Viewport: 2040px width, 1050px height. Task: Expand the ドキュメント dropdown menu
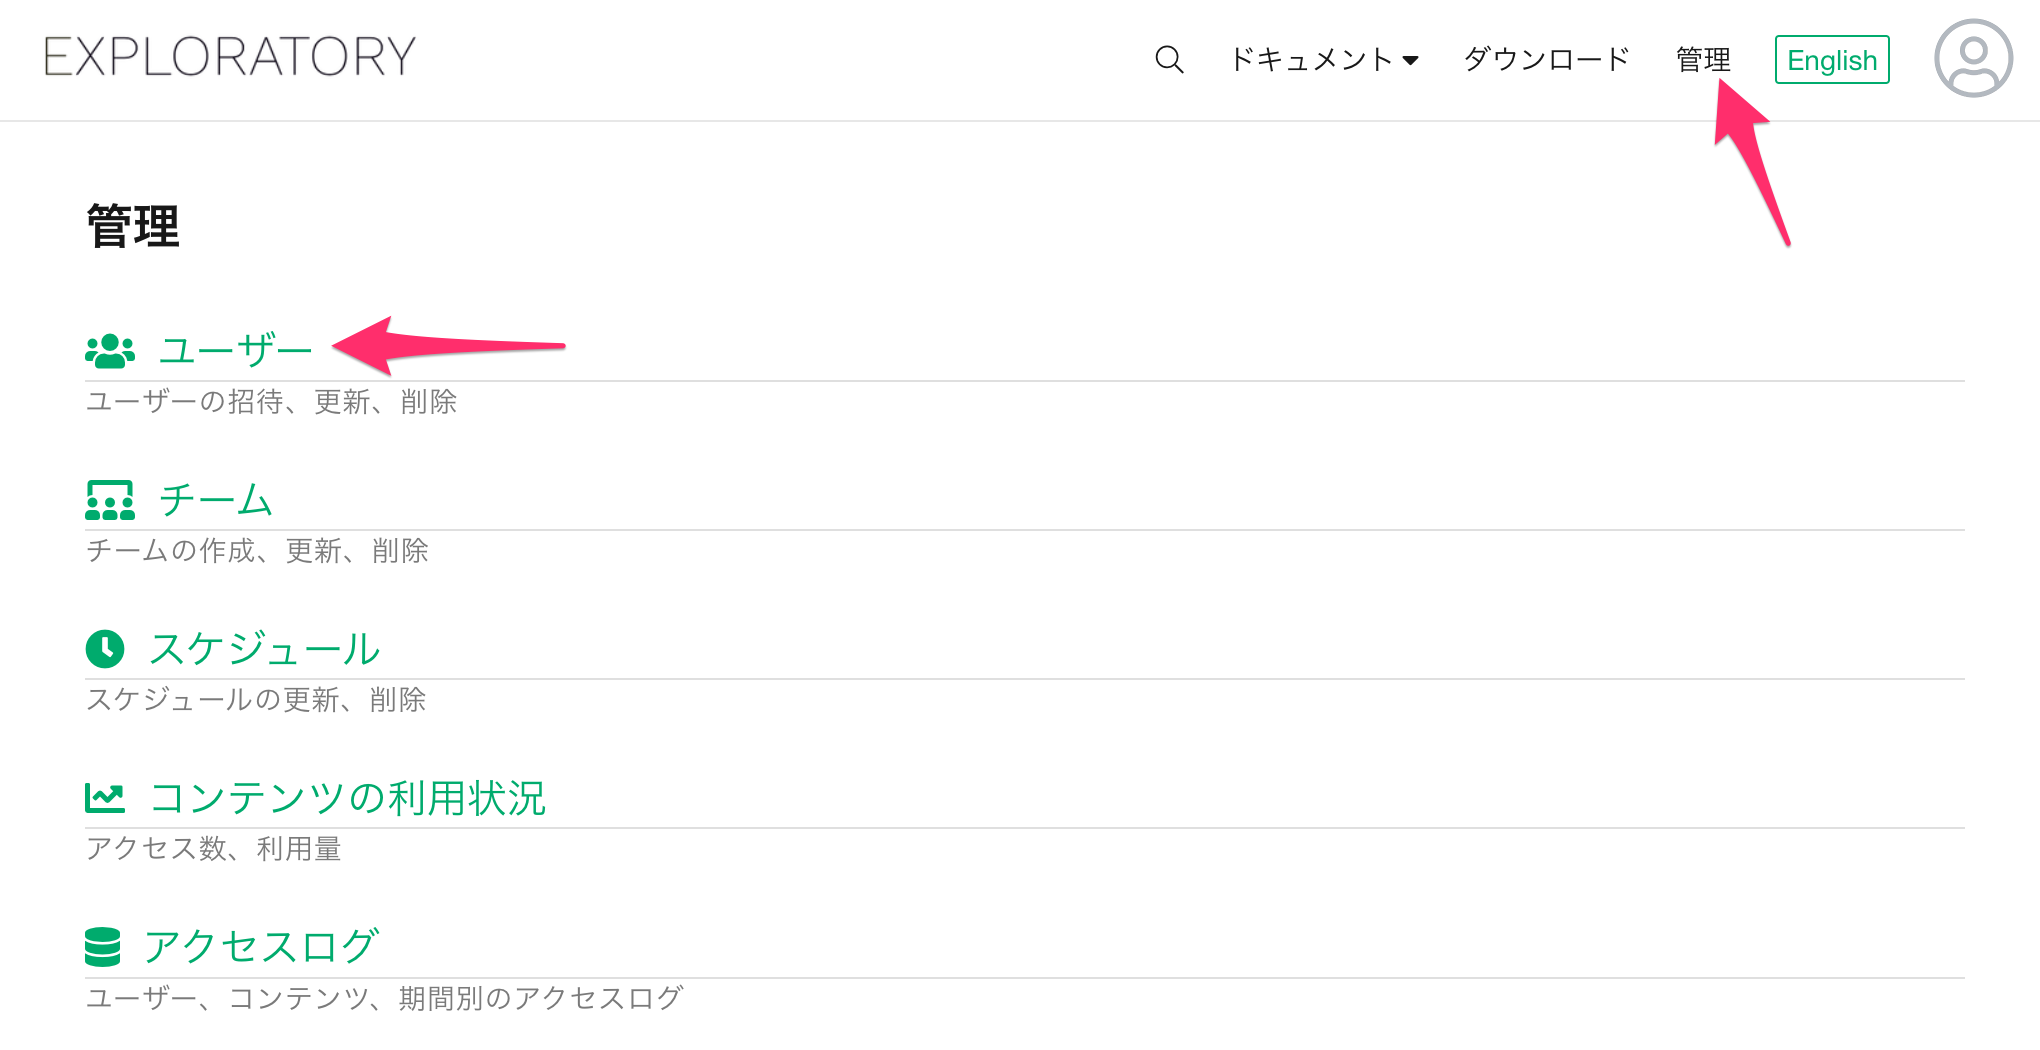point(1323,59)
